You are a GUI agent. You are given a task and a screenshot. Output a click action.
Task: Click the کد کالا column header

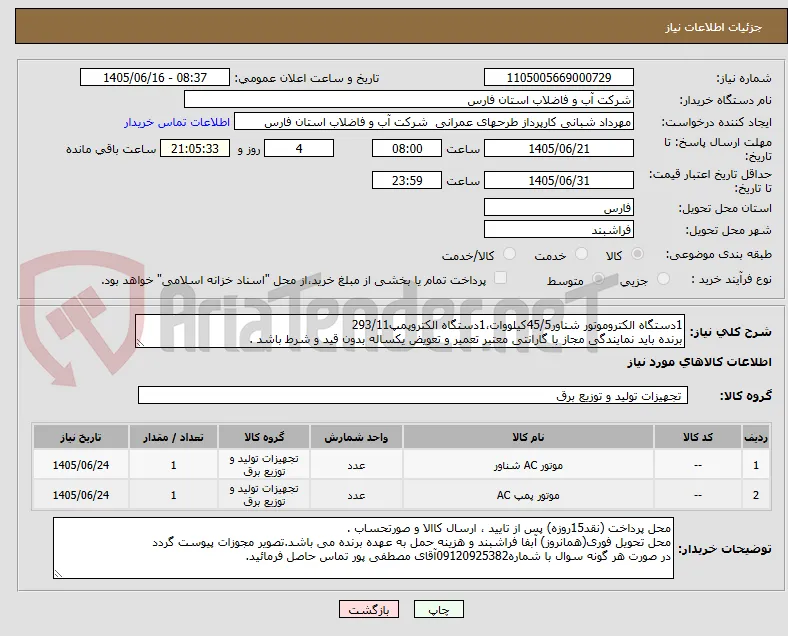coord(698,437)
